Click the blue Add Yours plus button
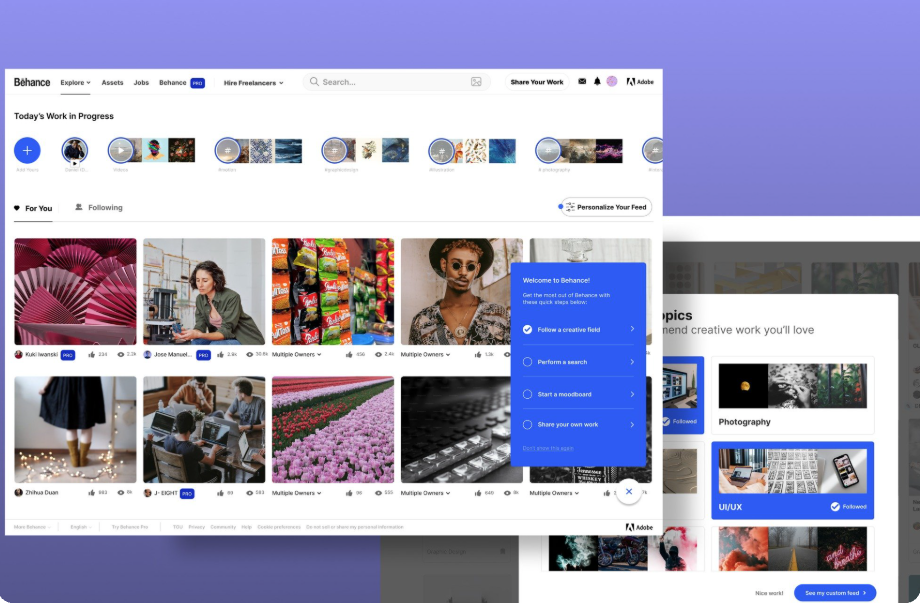 (27, 151)
